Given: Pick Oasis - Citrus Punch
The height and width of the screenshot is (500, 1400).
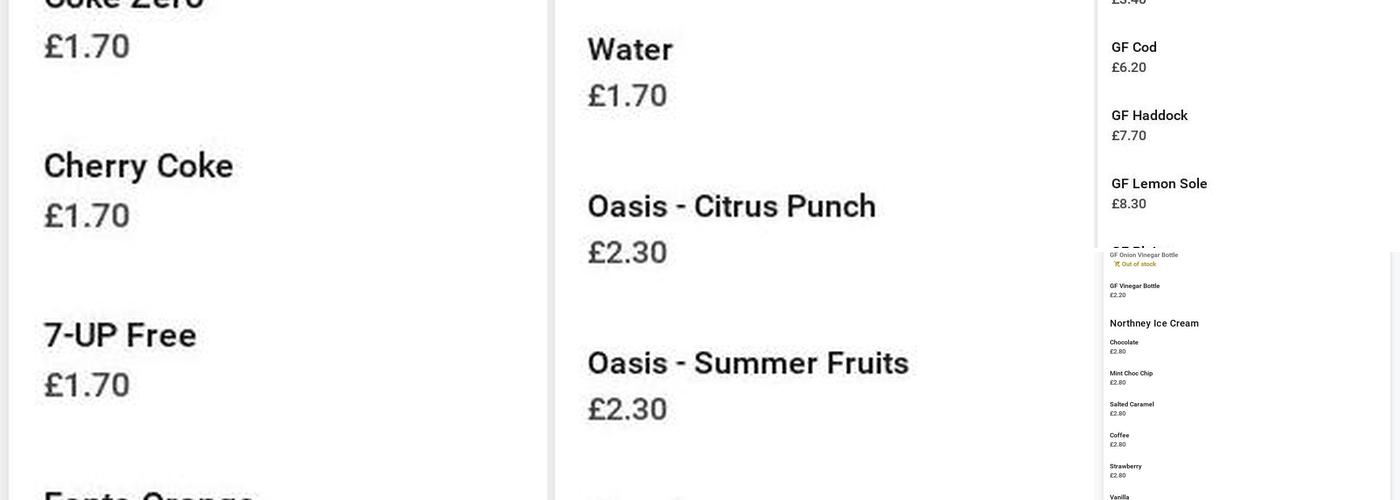Looking at the screenshot, I should (x=731, y=207).
